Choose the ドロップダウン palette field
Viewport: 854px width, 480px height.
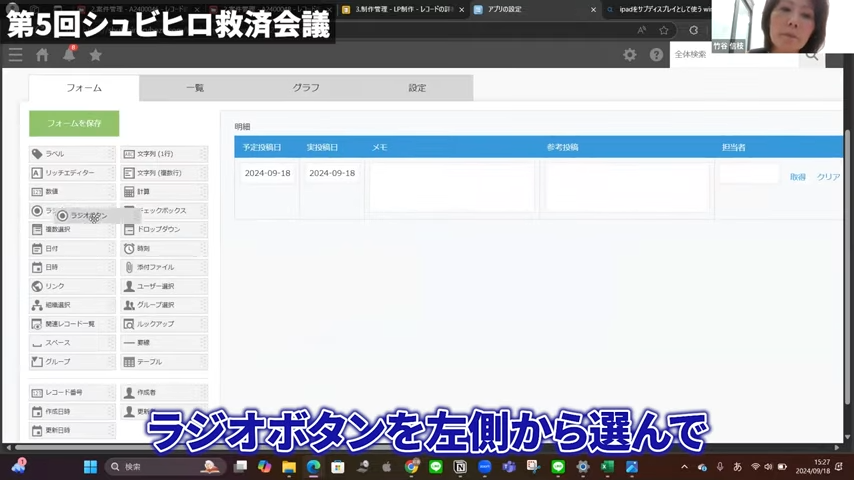[164, 229]
